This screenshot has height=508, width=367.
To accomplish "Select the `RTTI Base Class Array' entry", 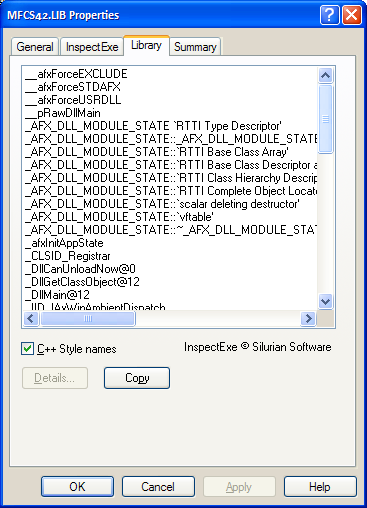I will click(157, 152).
